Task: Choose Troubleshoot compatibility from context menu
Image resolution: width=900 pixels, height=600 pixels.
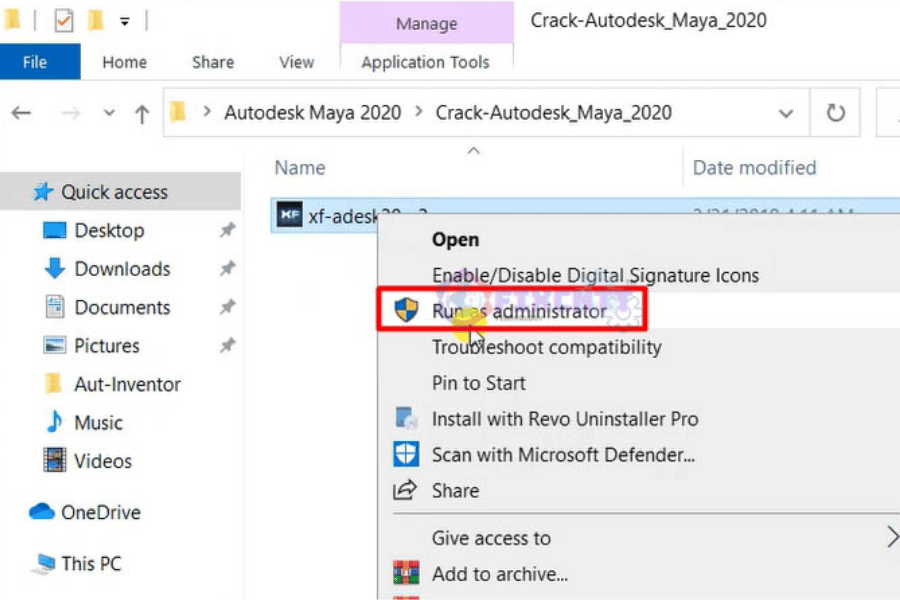Action: 546,347
